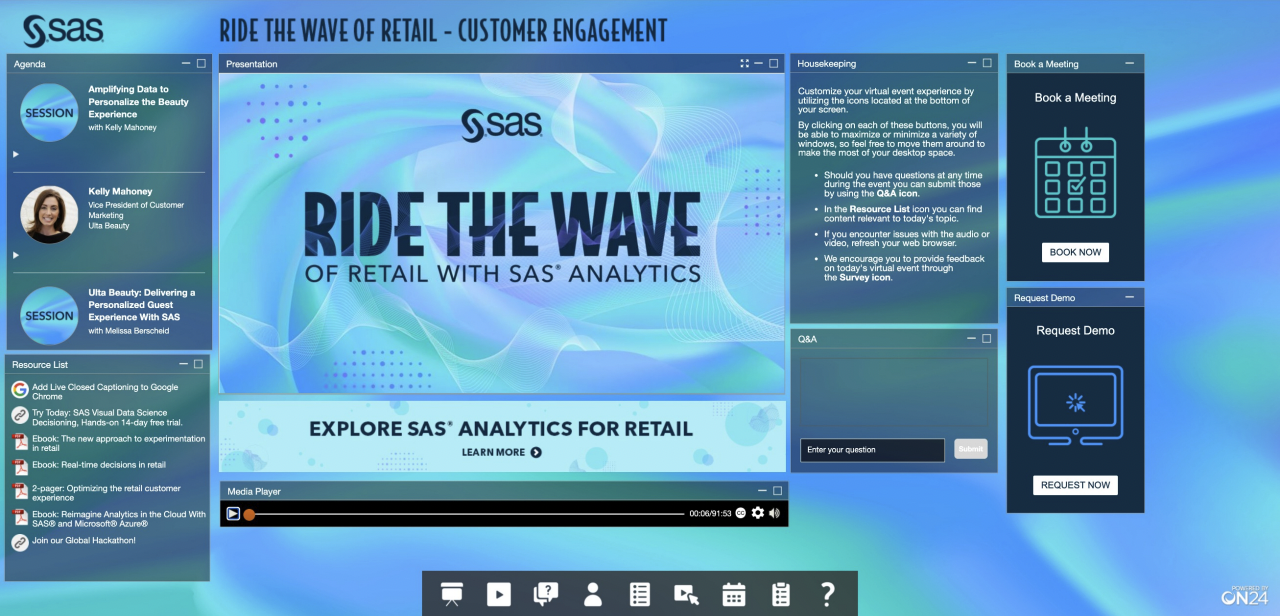
Task: Select the Amplifying Data to Personalize session title
Action: (138, 102)
